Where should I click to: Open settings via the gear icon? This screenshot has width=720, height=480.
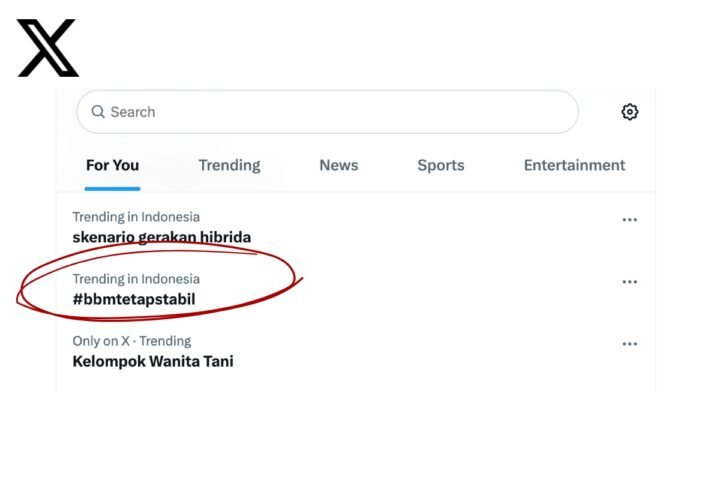[x=630, y=112]
